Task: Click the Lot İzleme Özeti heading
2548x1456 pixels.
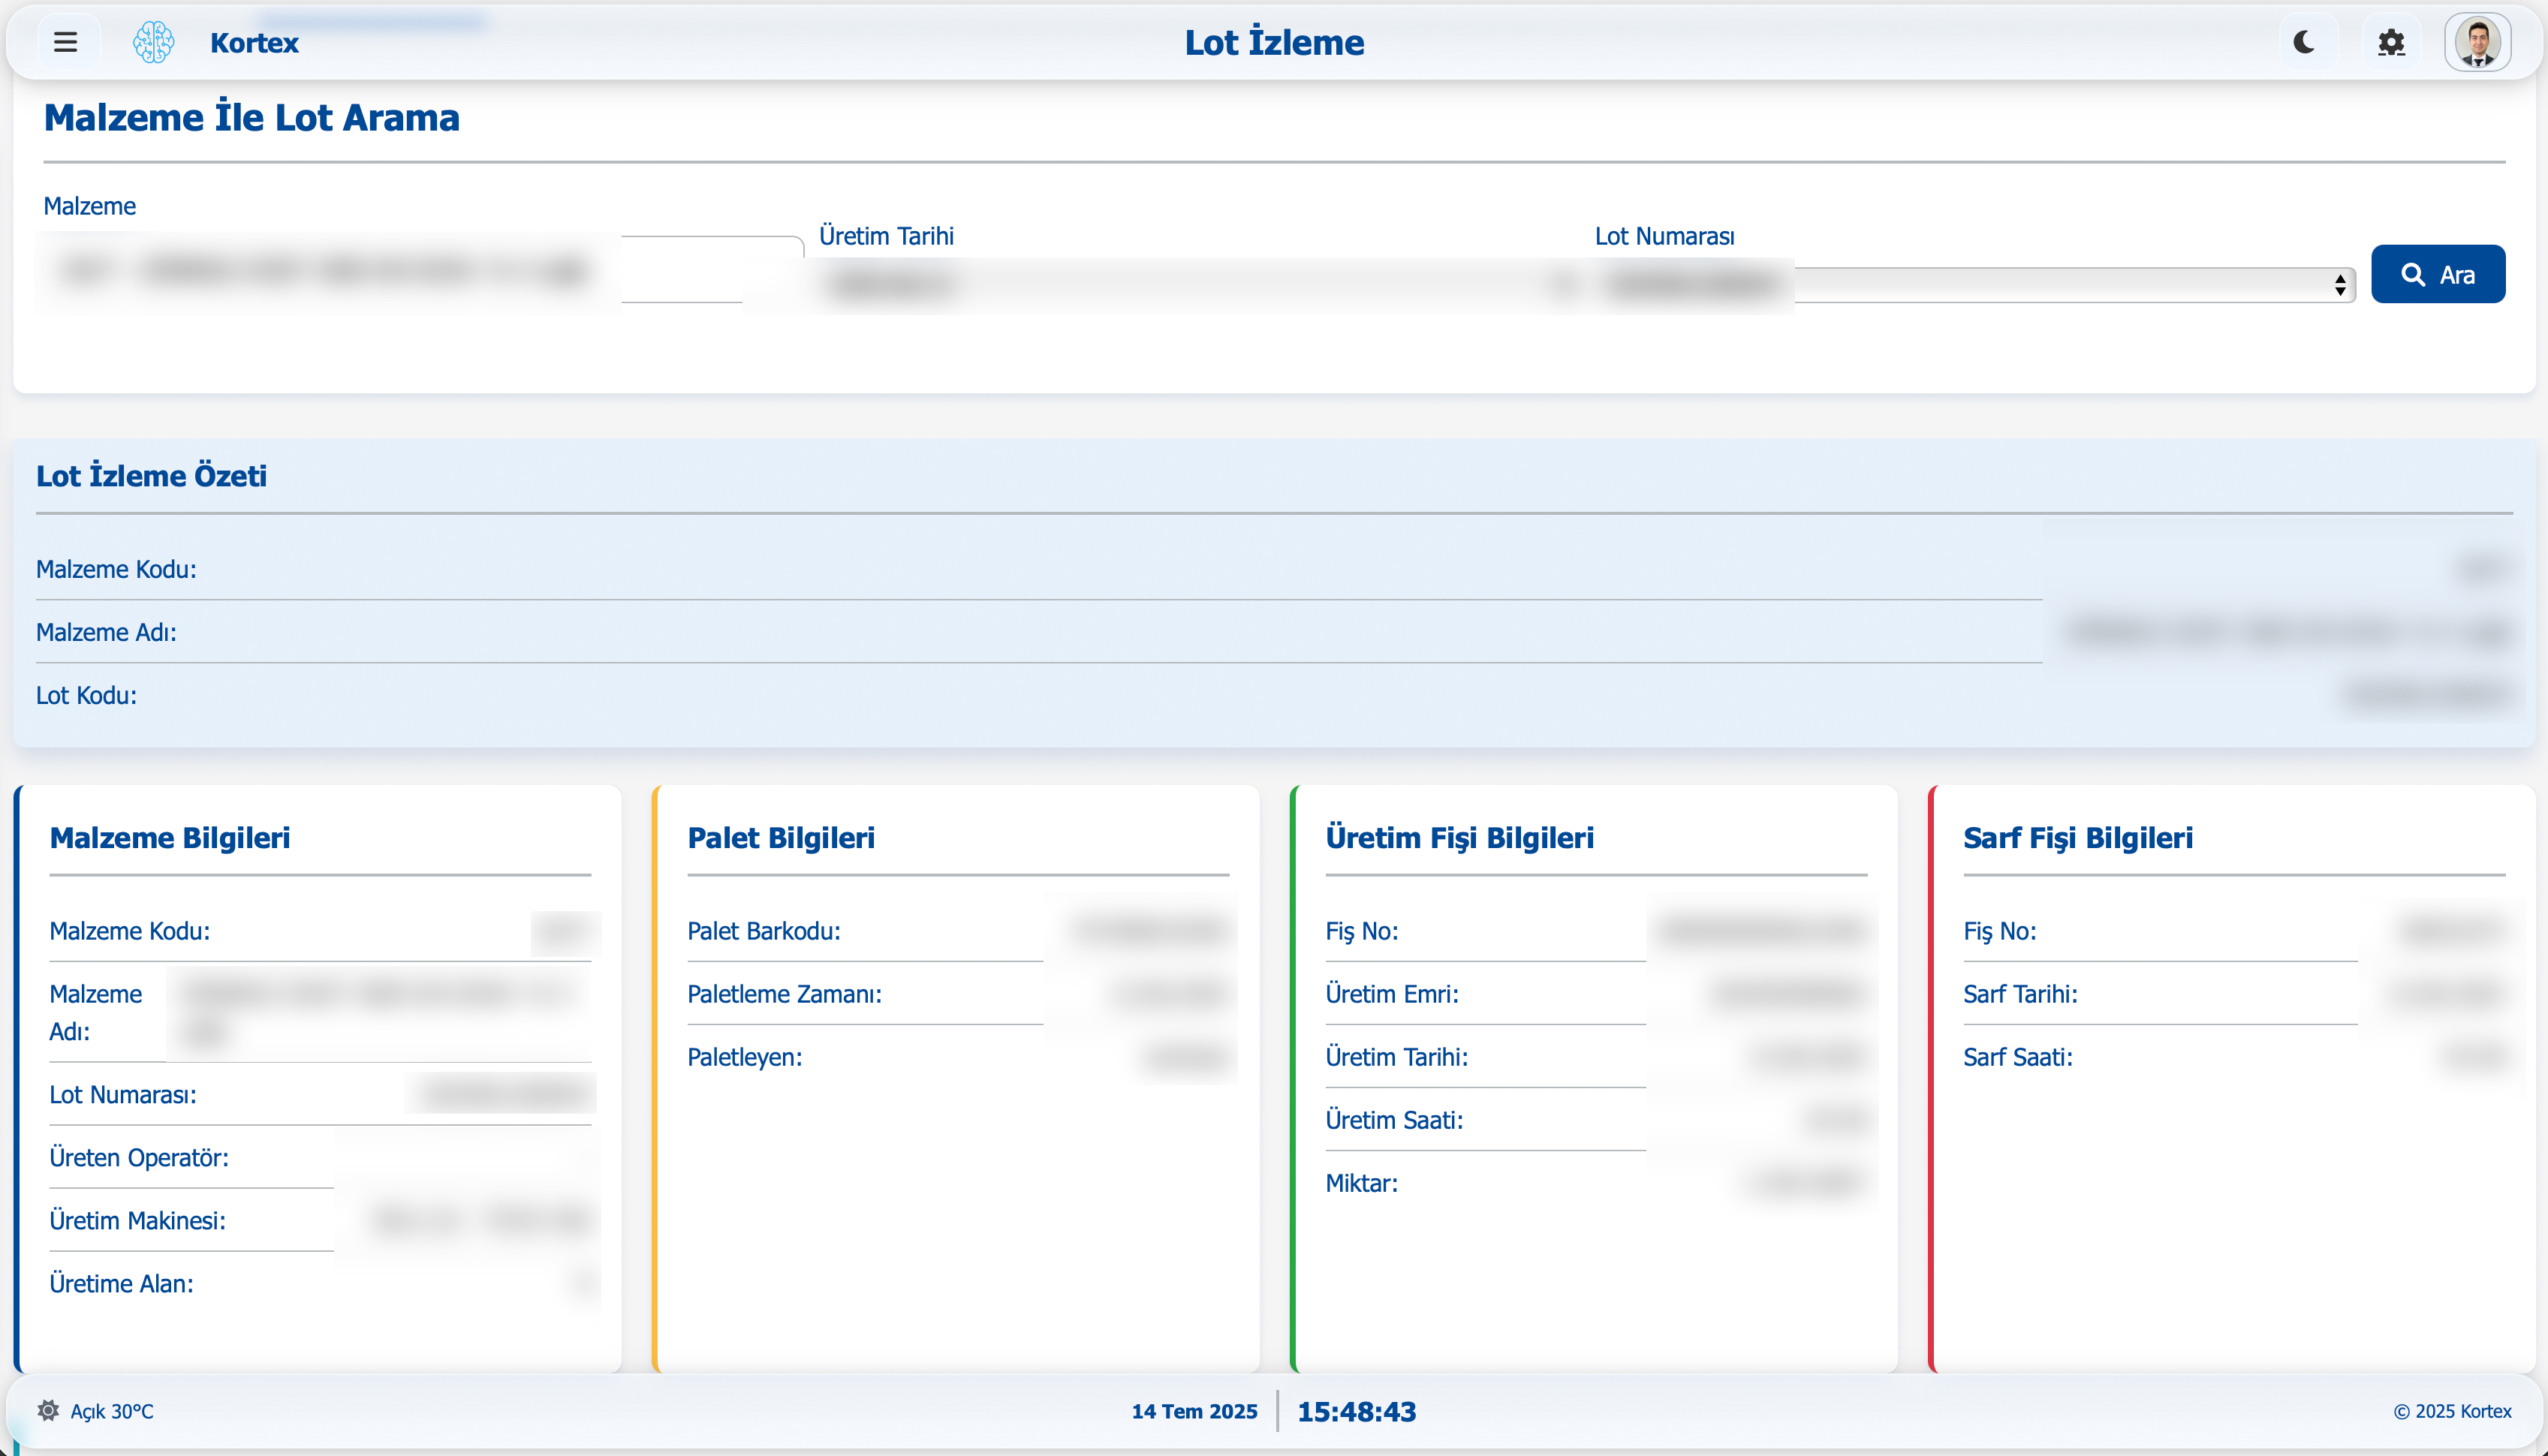Action: coord(151,475)
